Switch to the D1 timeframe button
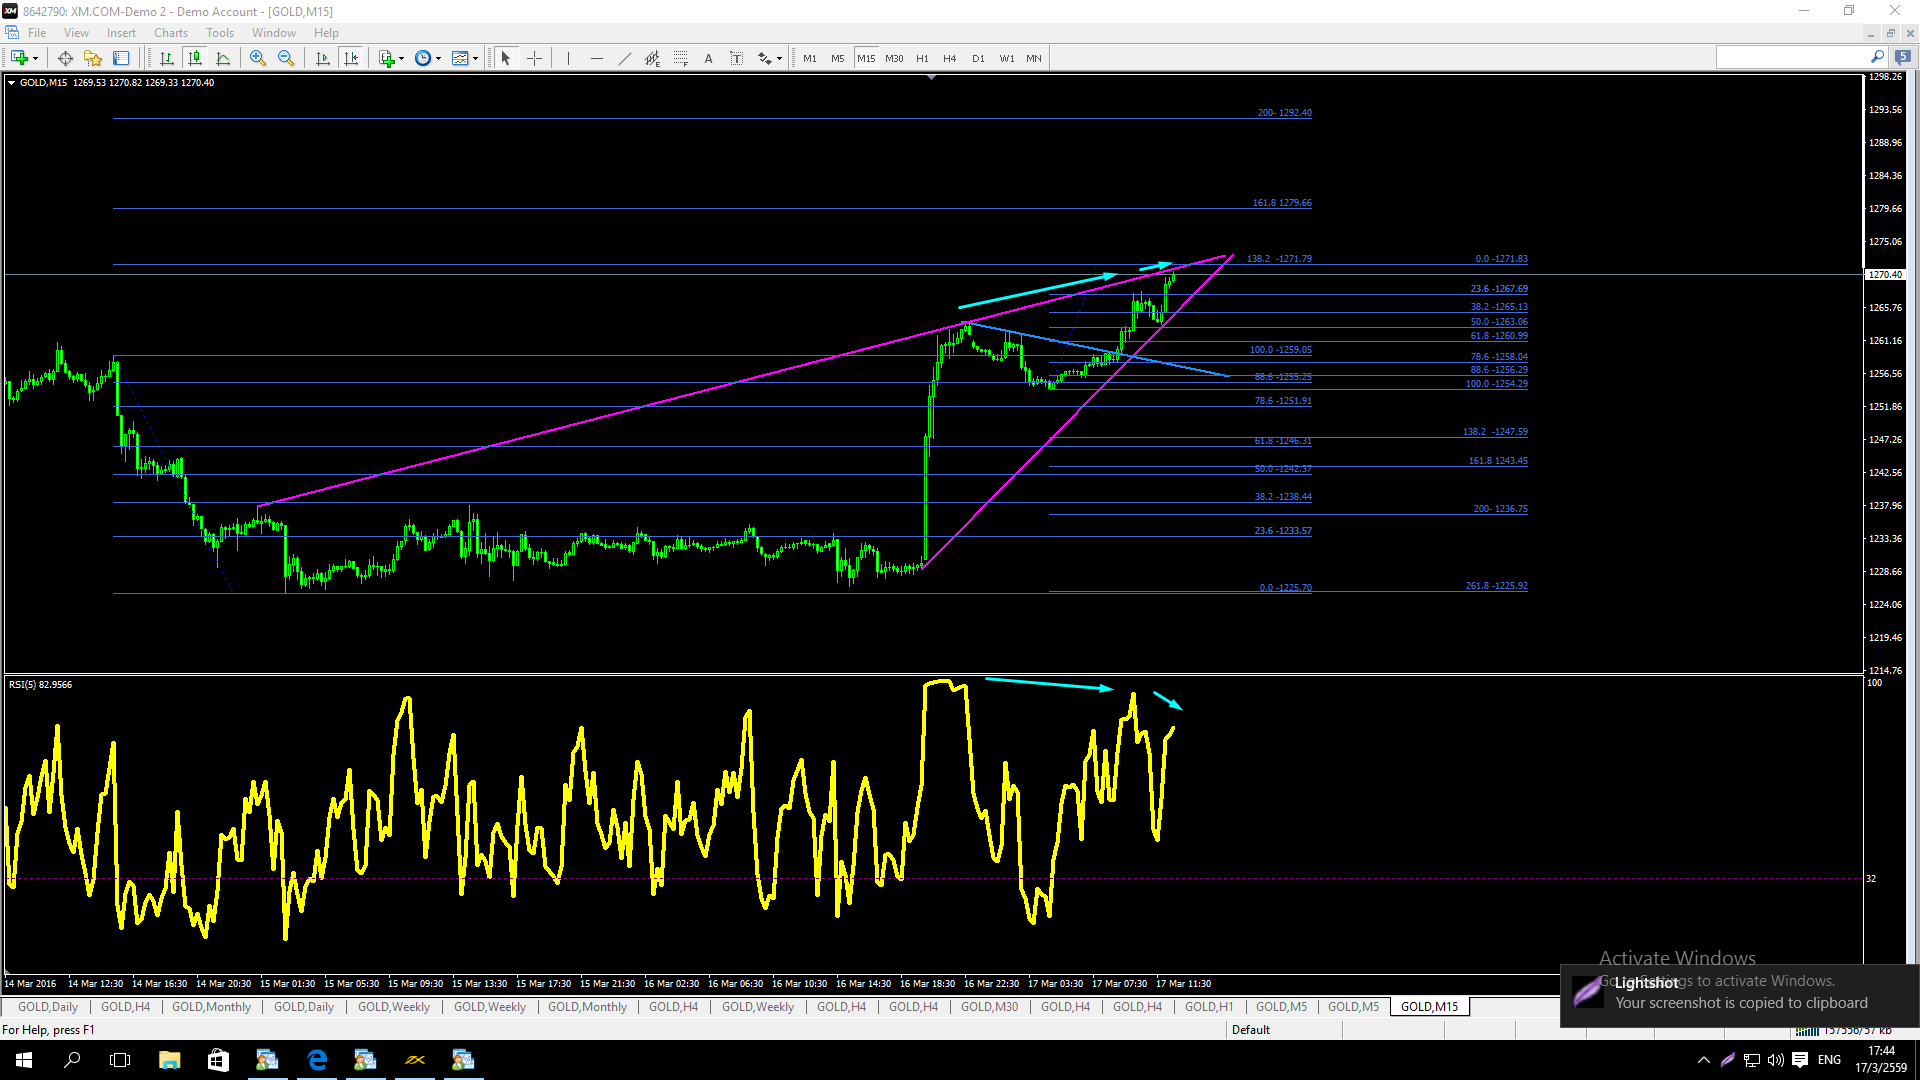1920x1080 pixels. (978, 58)
